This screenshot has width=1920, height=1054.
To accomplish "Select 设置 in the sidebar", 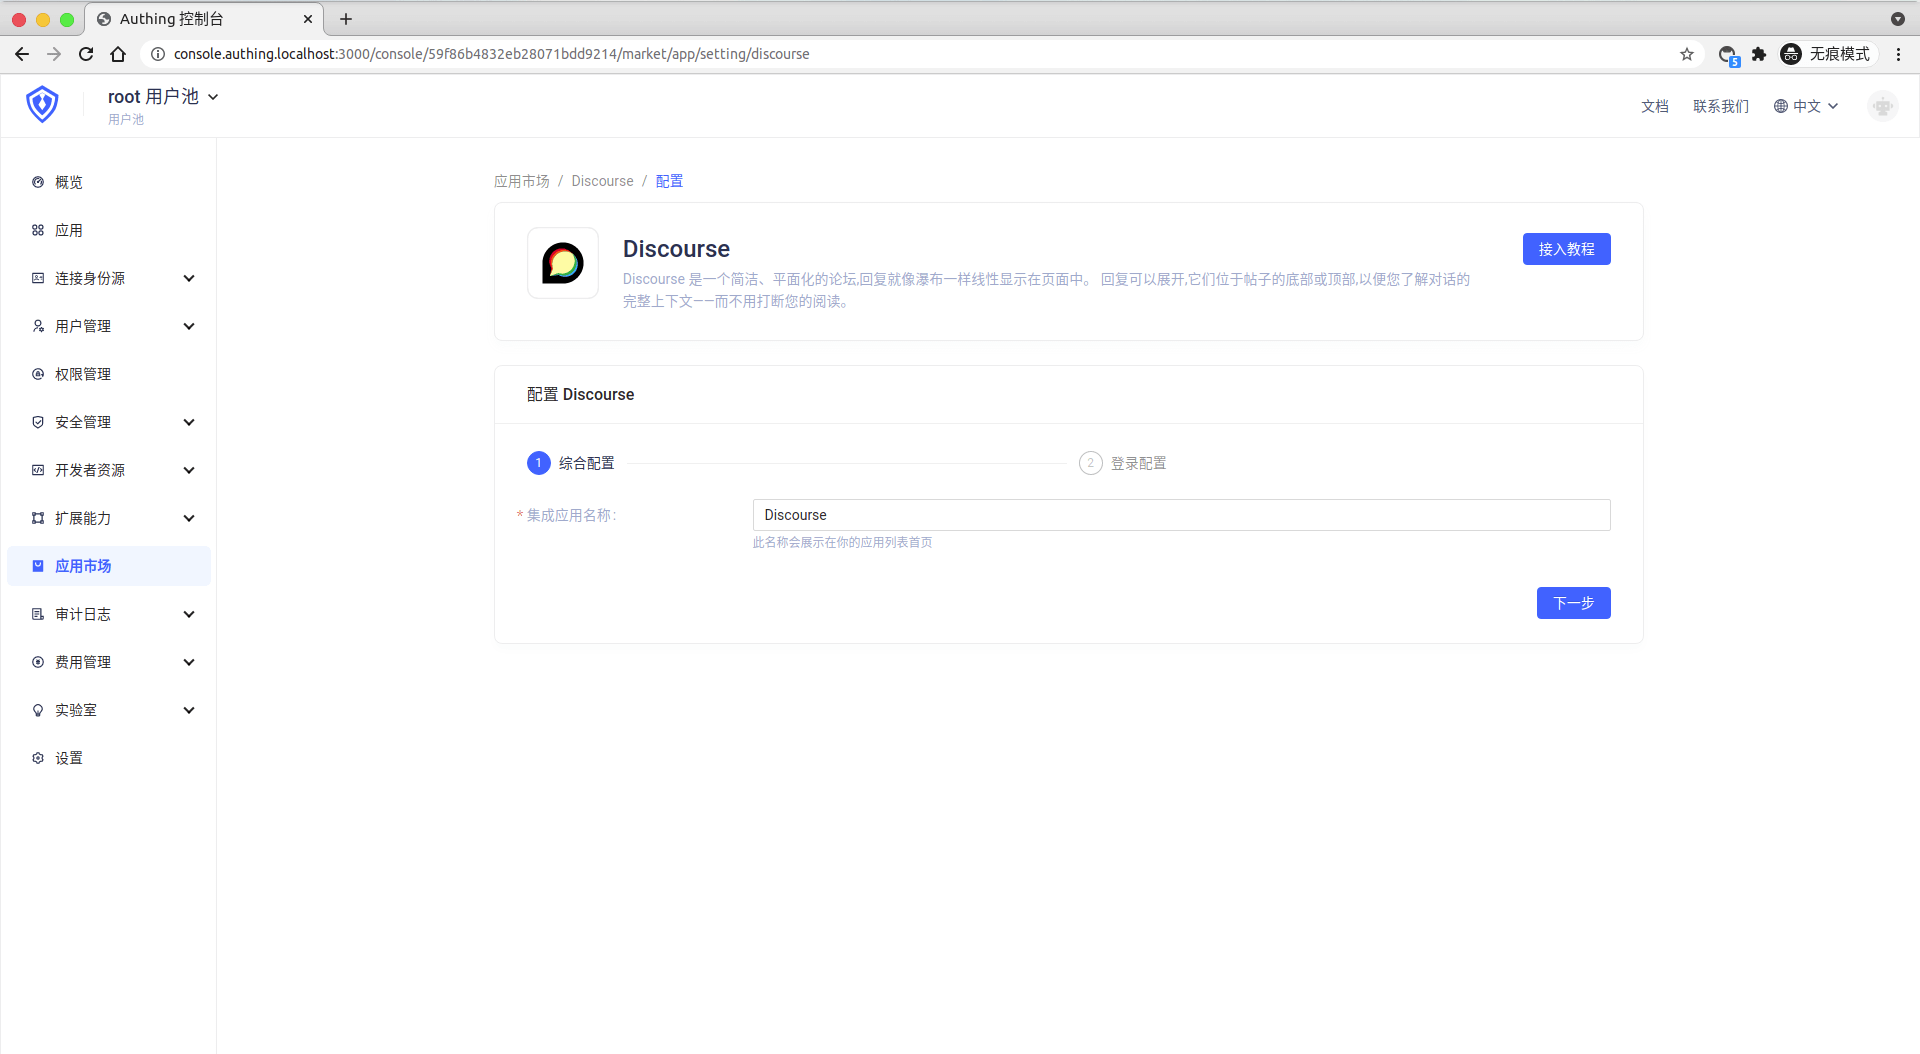I will [x=69, y=758].
